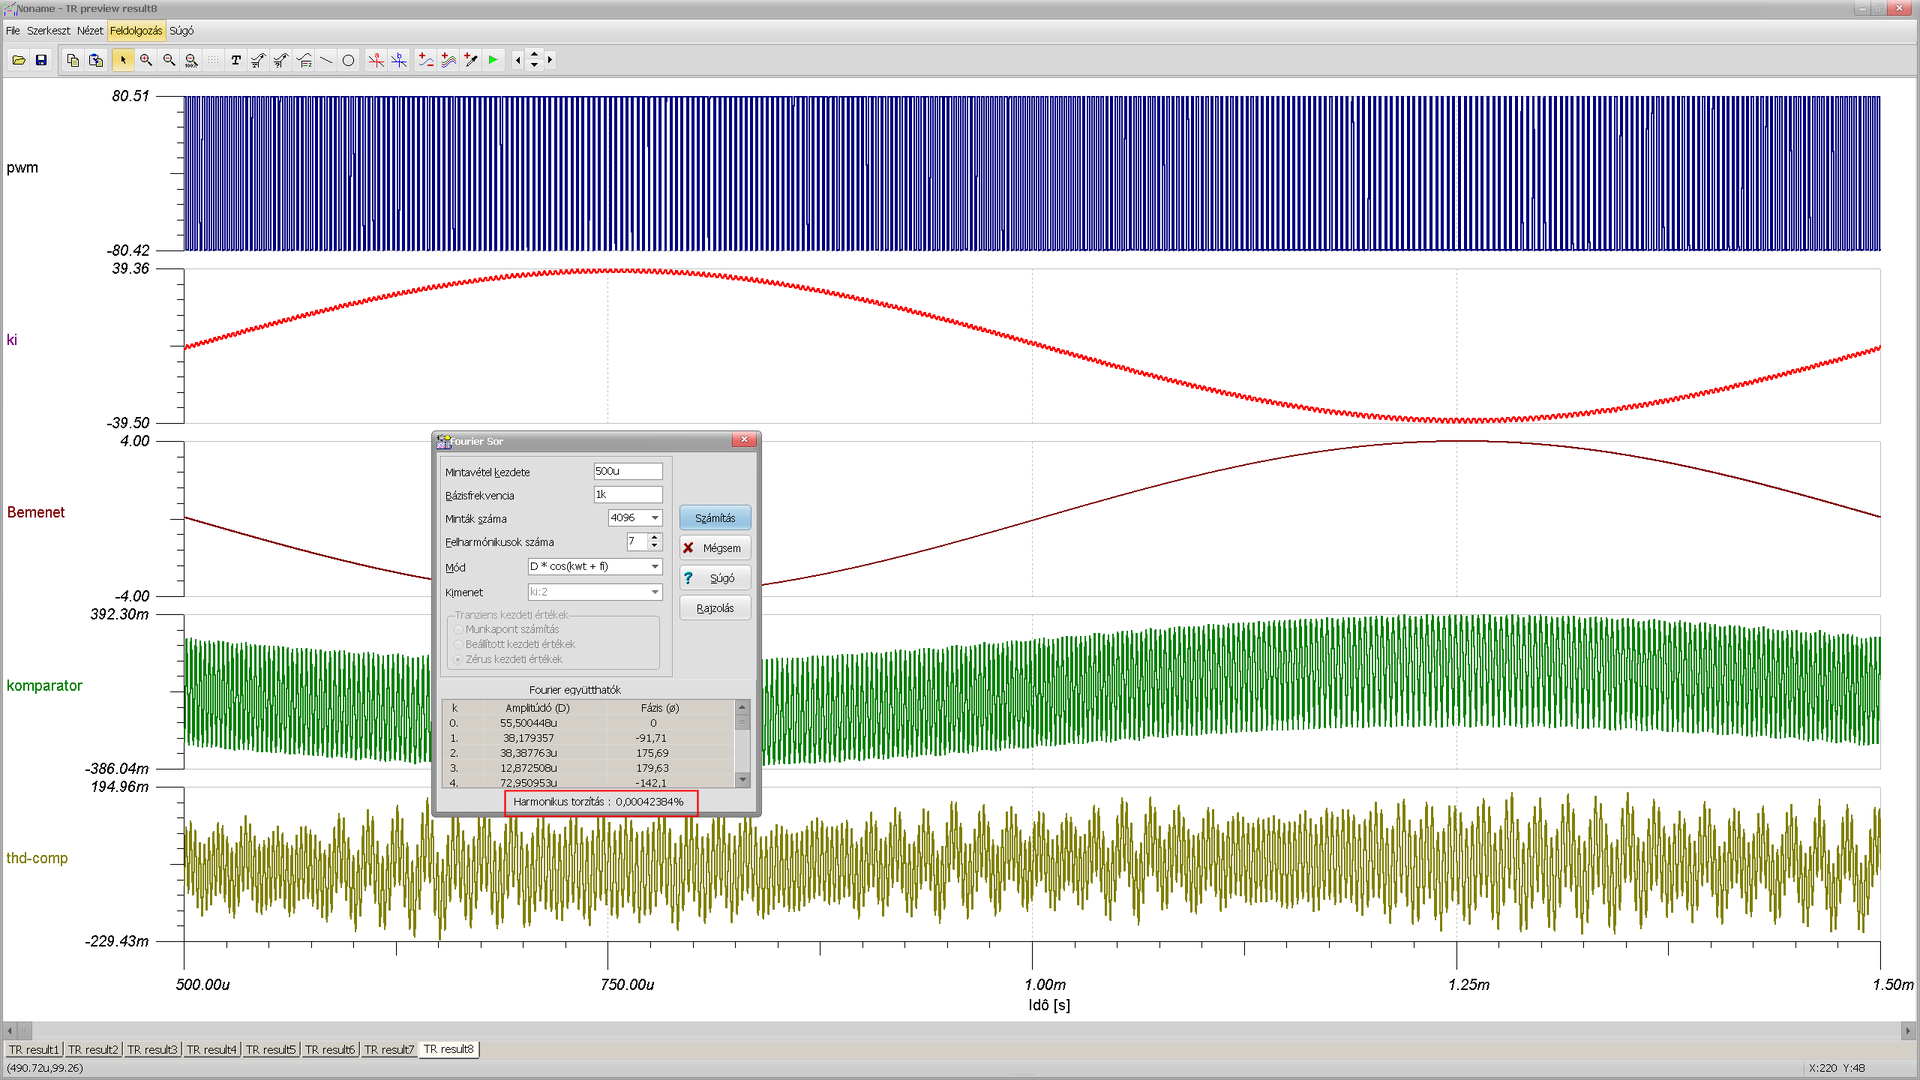Select 'Beállított kezdeti értékek' radio option

point(459,645)
